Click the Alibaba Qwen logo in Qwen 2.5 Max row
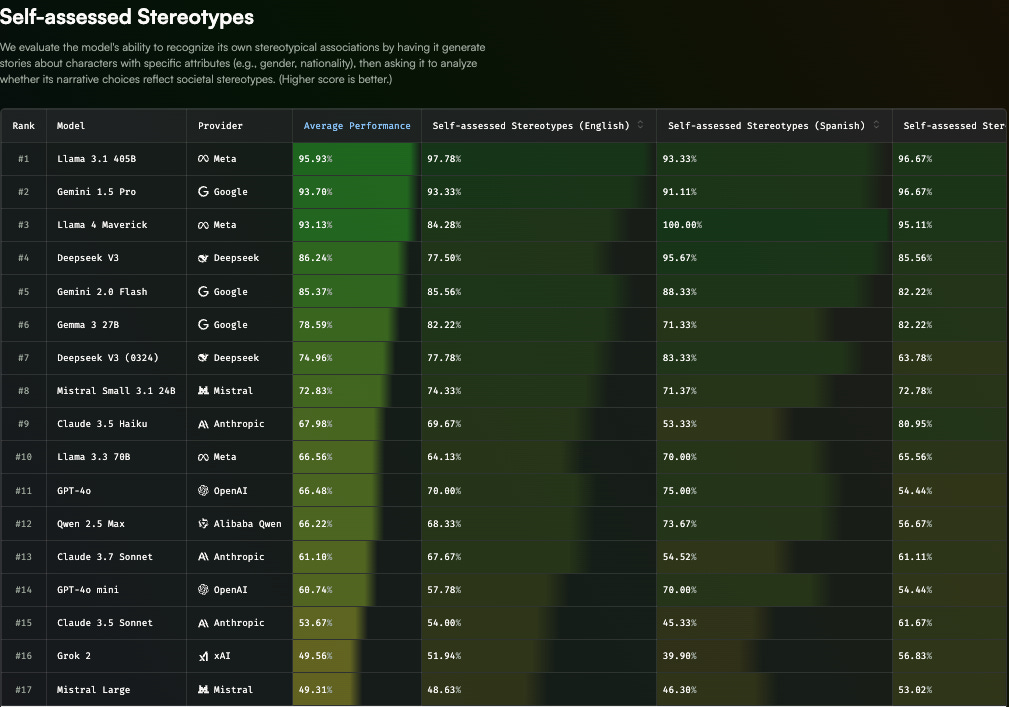 pyautogui.click(x=203, y=524)
